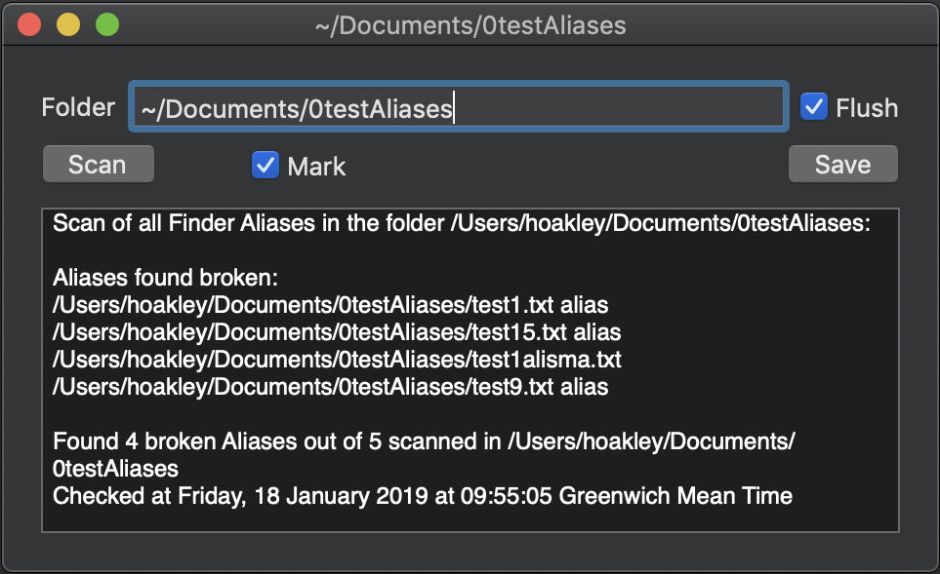Click the 'Aliases found broken:' heading line
This screenshot has height=574, width=940.
(x=164, y=278)
